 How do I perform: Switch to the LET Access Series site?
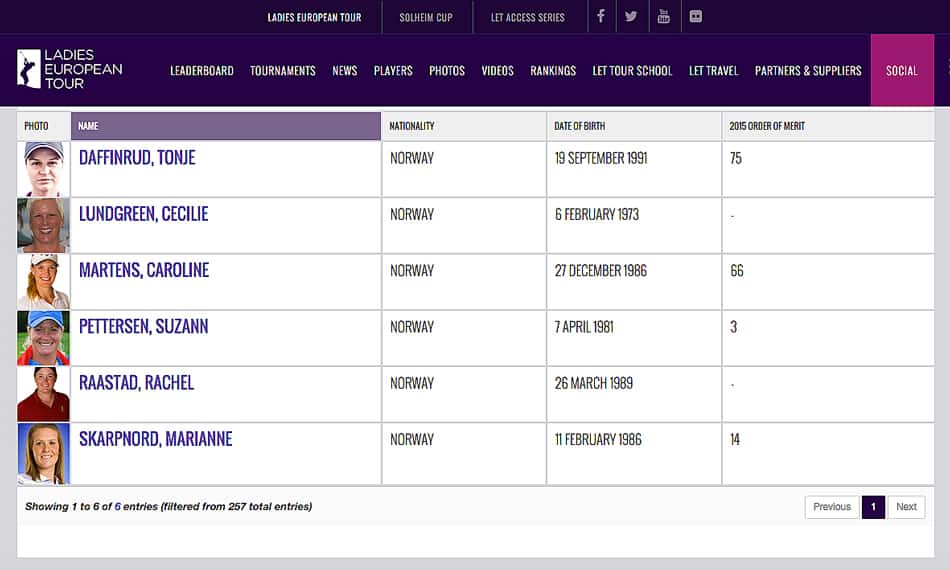point(528,18)
